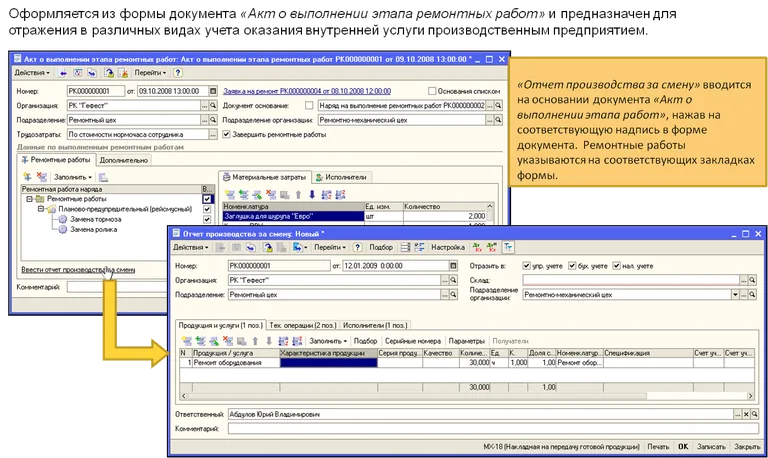Tick checkbox next to Документ основание

[309, 105]
